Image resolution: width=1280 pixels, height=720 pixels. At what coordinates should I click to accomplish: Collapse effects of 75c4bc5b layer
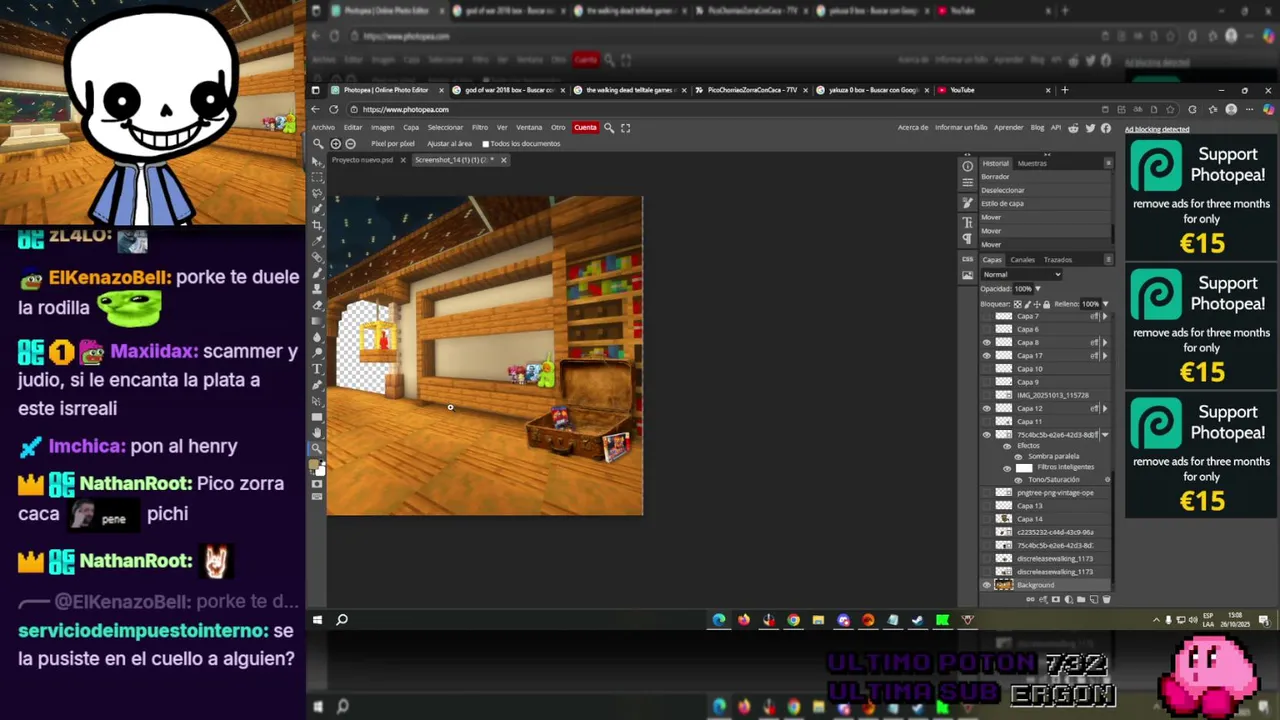click(x=1105, y=435)
